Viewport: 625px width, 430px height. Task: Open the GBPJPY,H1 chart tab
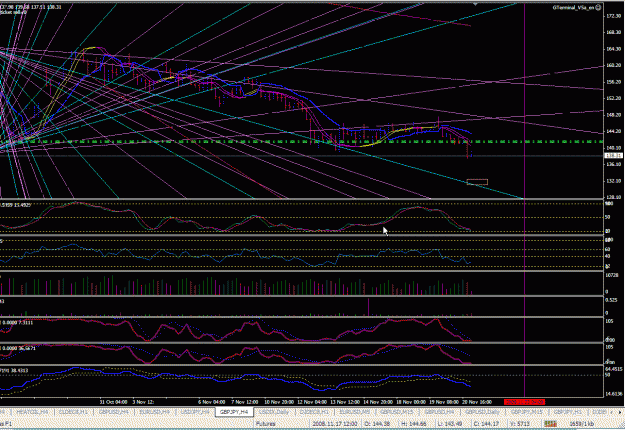coord(568,412)
